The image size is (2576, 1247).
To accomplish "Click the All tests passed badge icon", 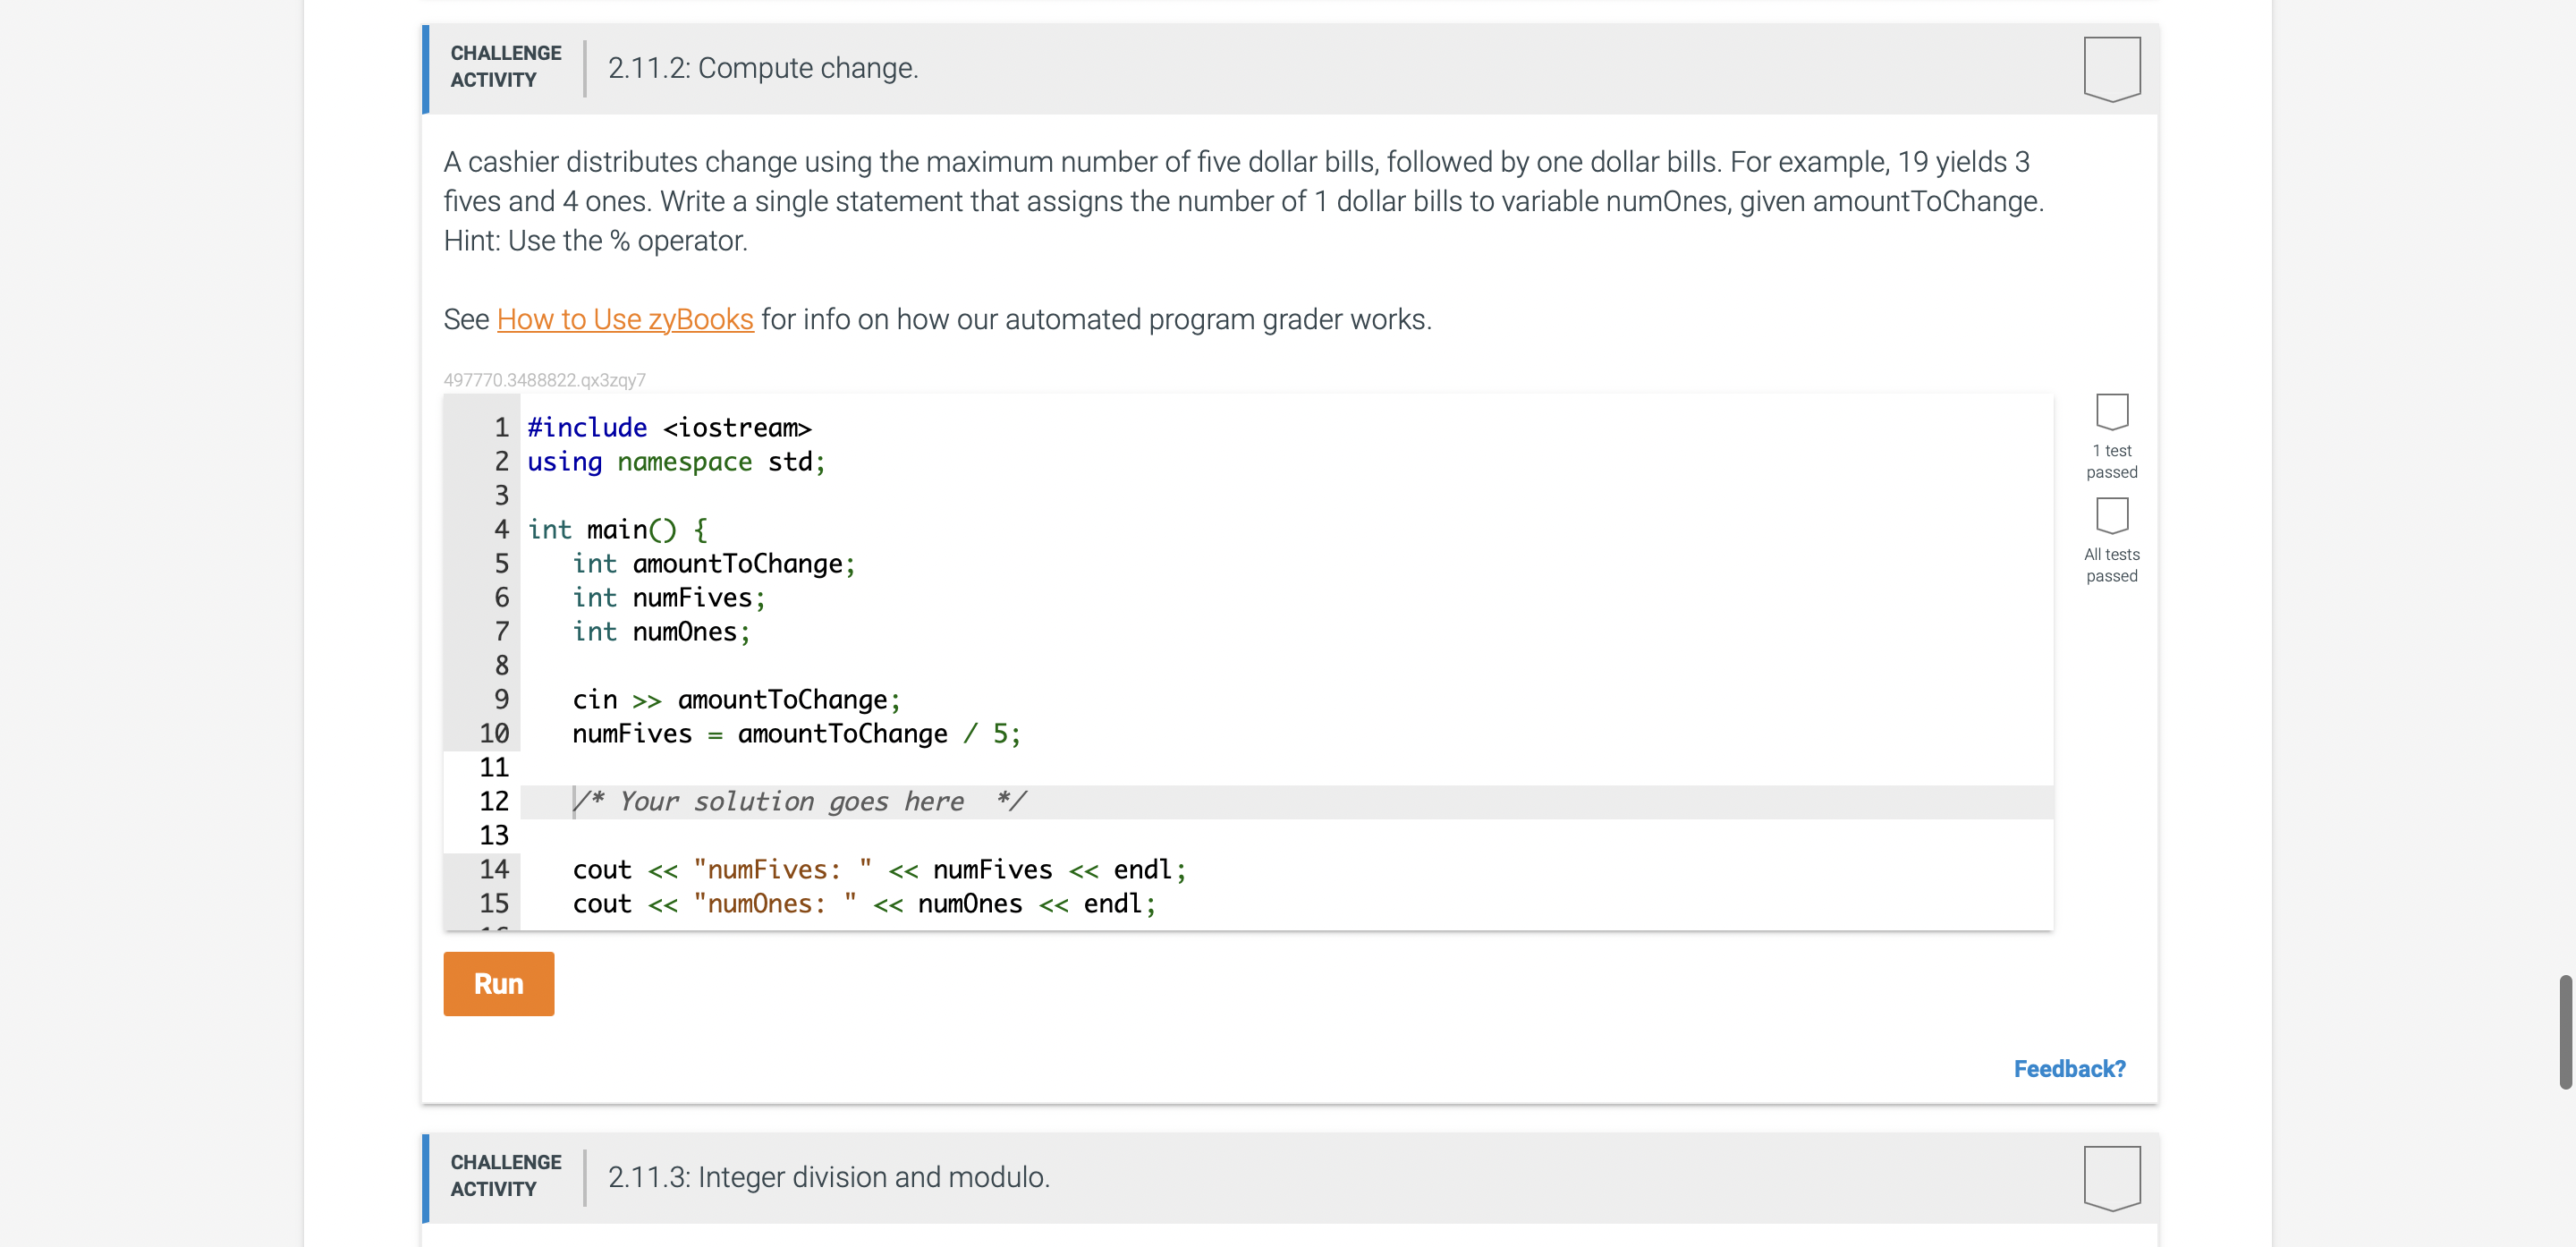I will coord(2111,515).
